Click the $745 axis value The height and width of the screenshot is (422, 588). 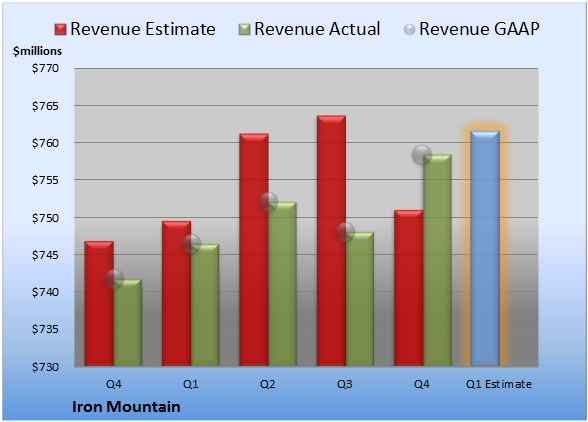45,255
